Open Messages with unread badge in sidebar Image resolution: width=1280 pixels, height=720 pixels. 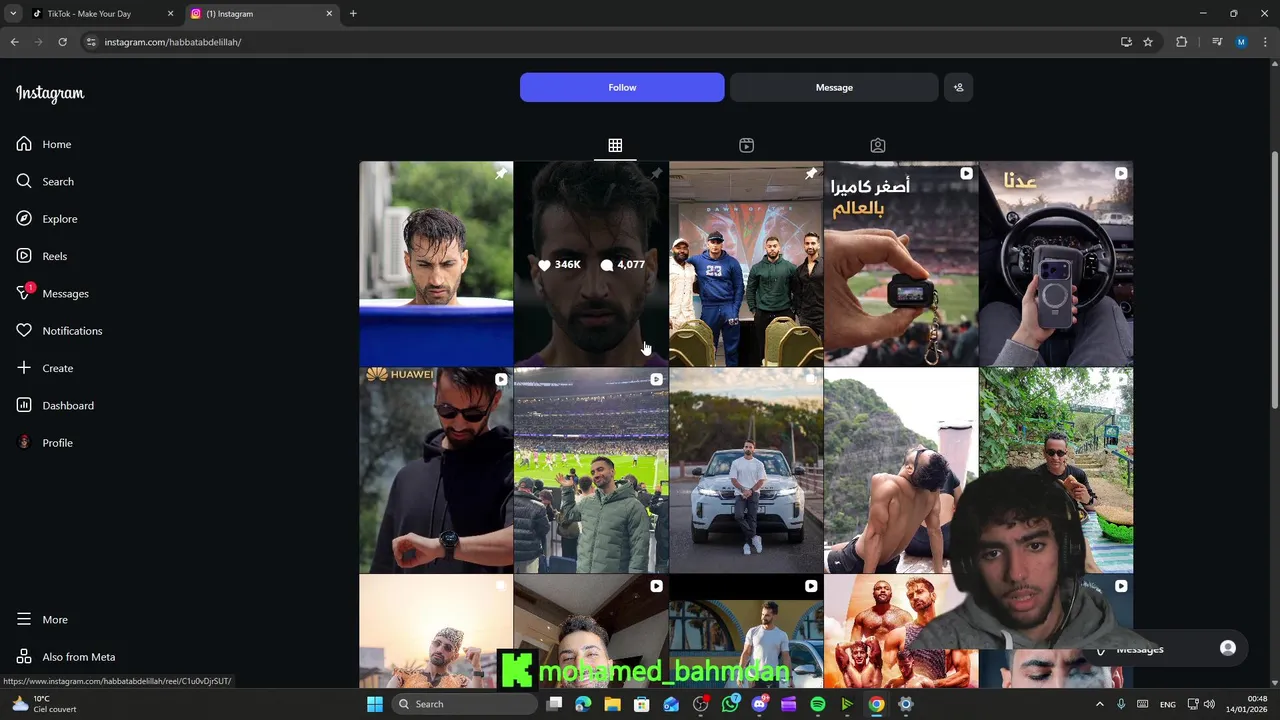pyautogui.click(x=52, y=293)
